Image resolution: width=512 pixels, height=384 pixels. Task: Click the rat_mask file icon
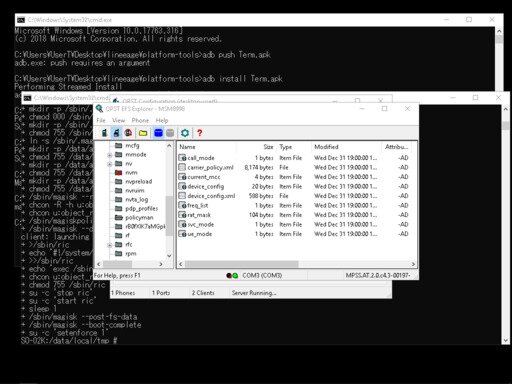[x=182, y=215]
